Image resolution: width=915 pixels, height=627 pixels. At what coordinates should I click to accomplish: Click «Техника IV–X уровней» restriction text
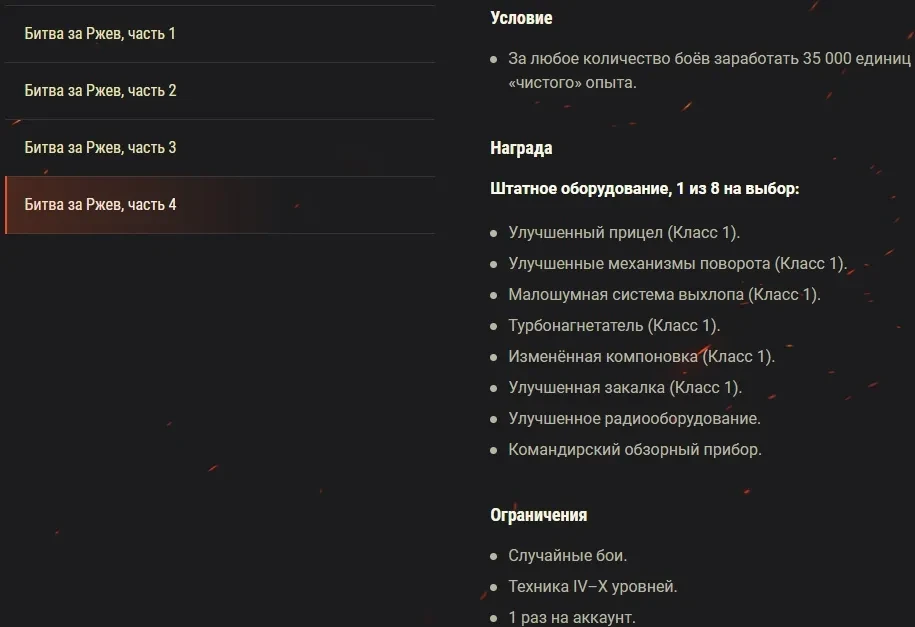(593, 587)
